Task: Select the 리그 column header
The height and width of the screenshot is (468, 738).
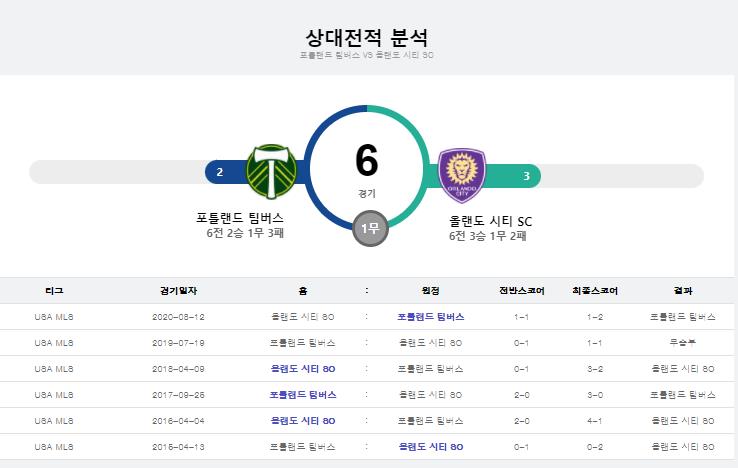Action: tap(54, 290)
